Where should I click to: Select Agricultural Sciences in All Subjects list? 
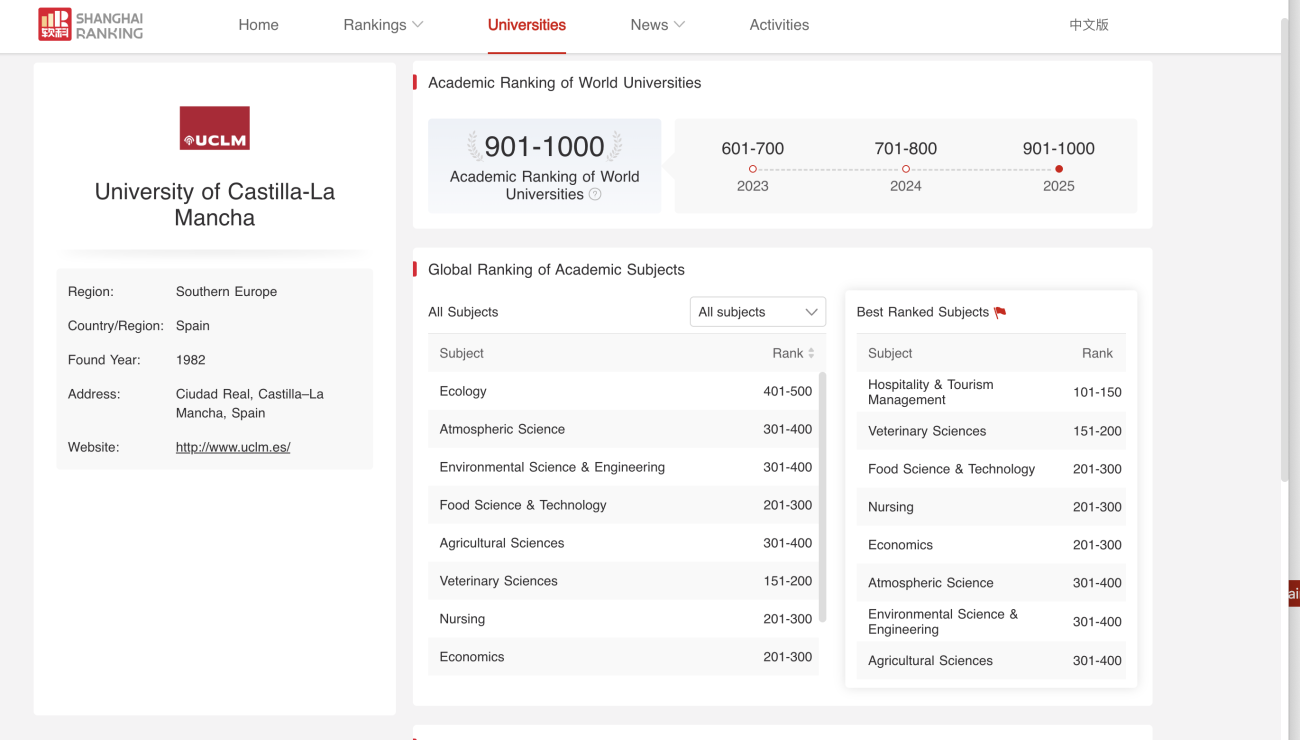pos(623,543)
